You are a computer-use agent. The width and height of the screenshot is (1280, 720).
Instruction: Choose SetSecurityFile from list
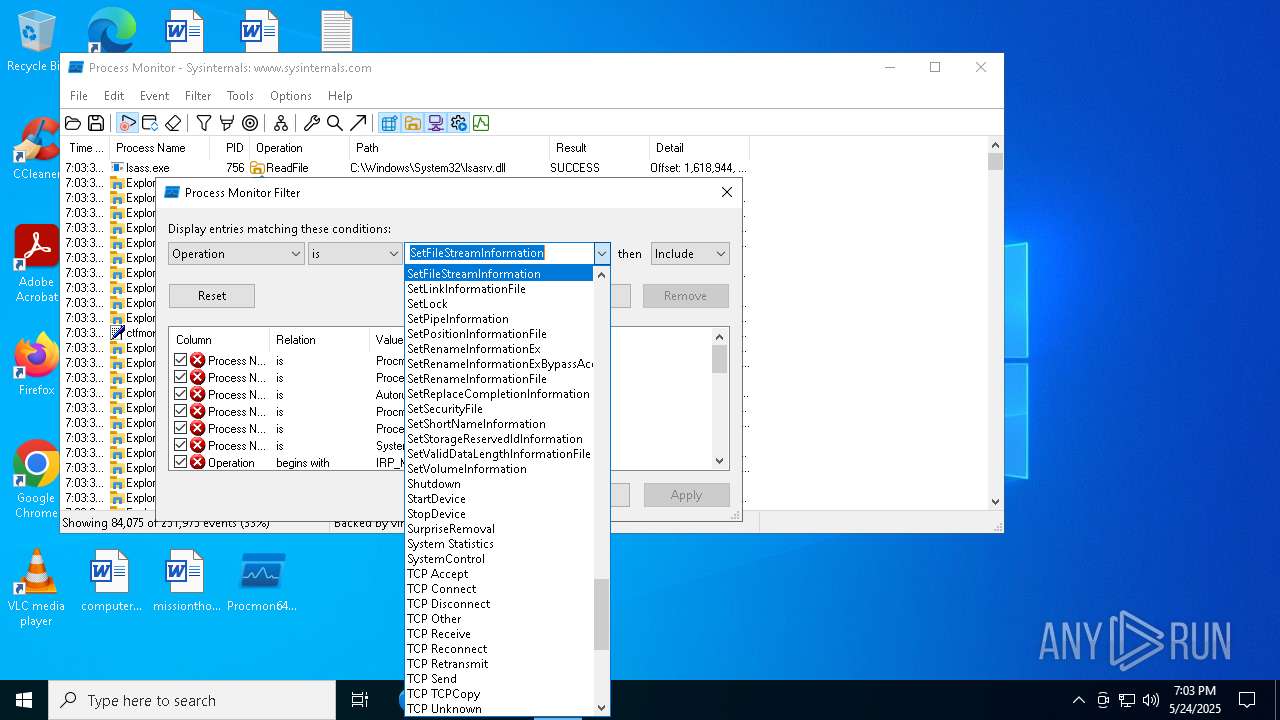tap(499, 409)
